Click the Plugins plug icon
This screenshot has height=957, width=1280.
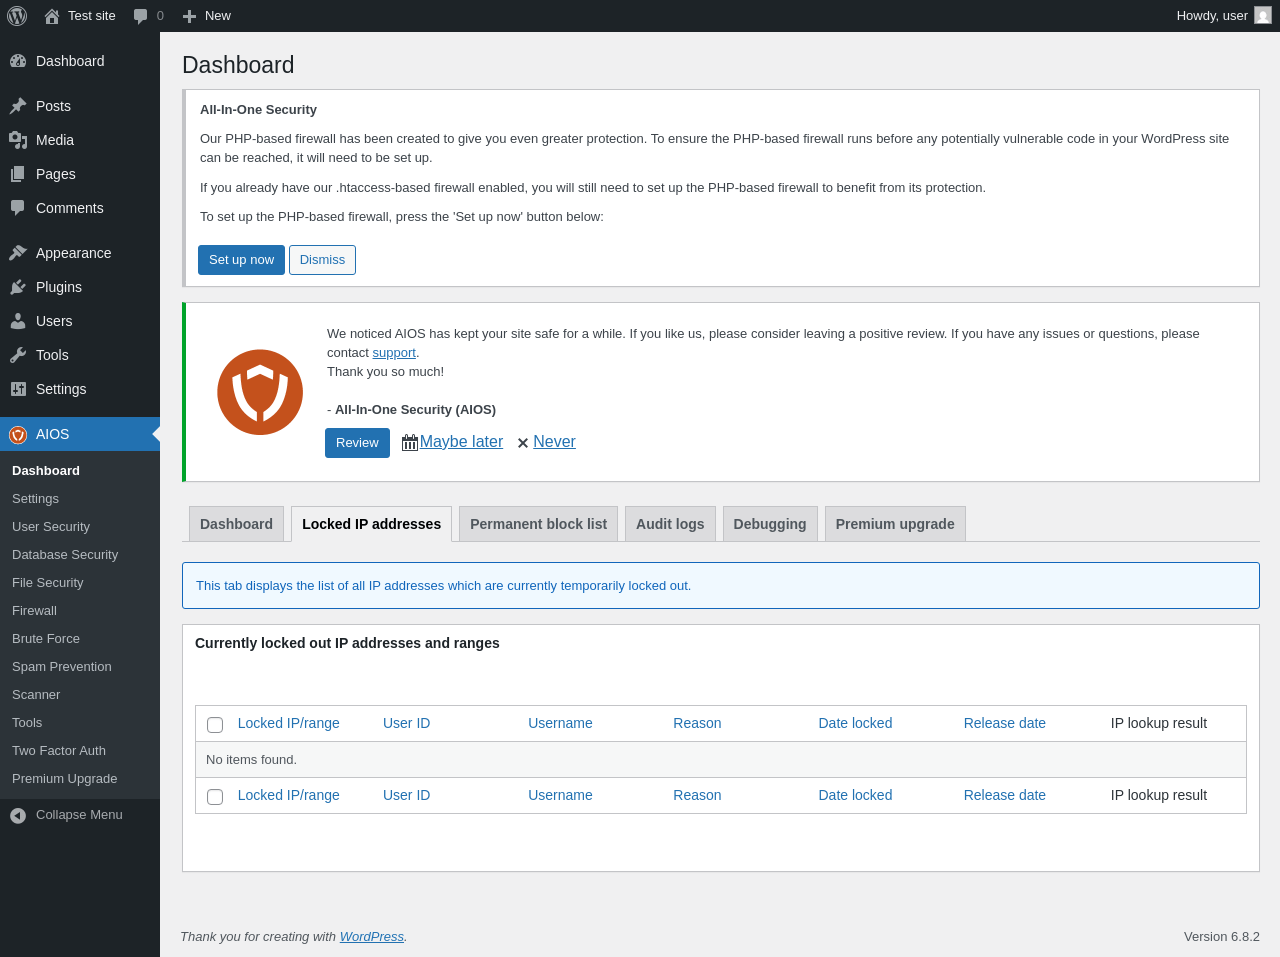(18, 287)
